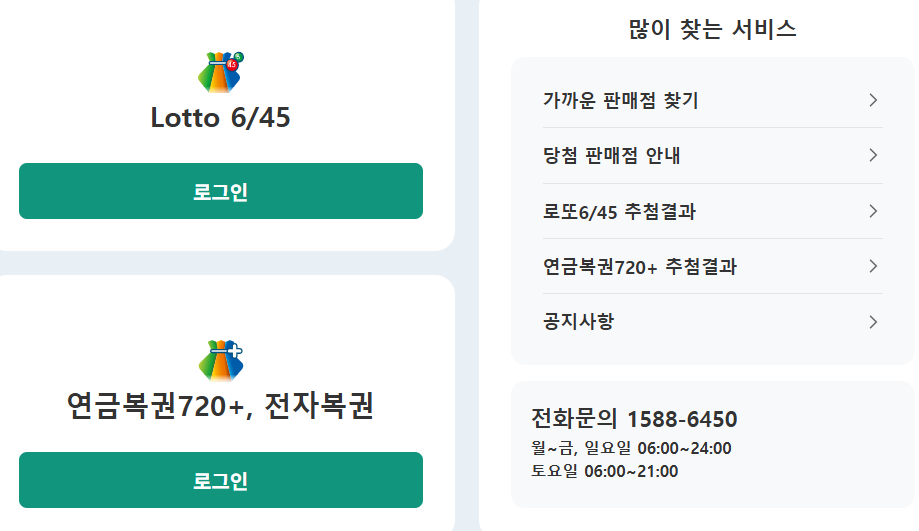
Task: Click the Lotto 6/45 lottery bag icon
Action: pos(221,72)
